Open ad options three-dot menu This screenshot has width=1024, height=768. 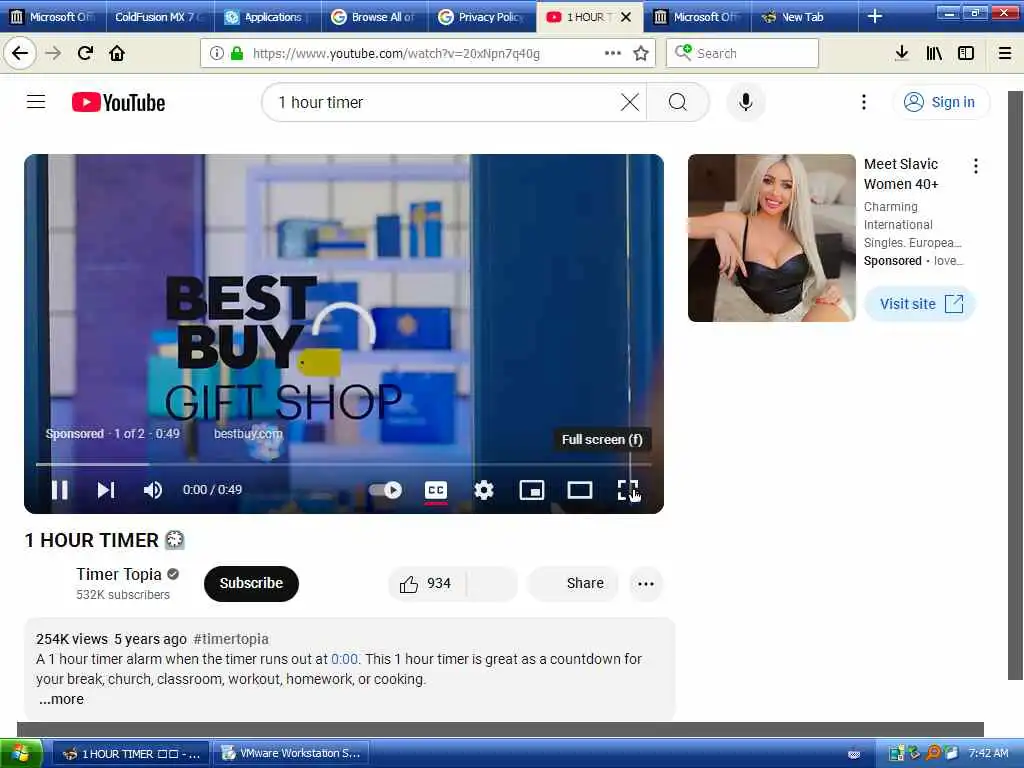(976, 166)
